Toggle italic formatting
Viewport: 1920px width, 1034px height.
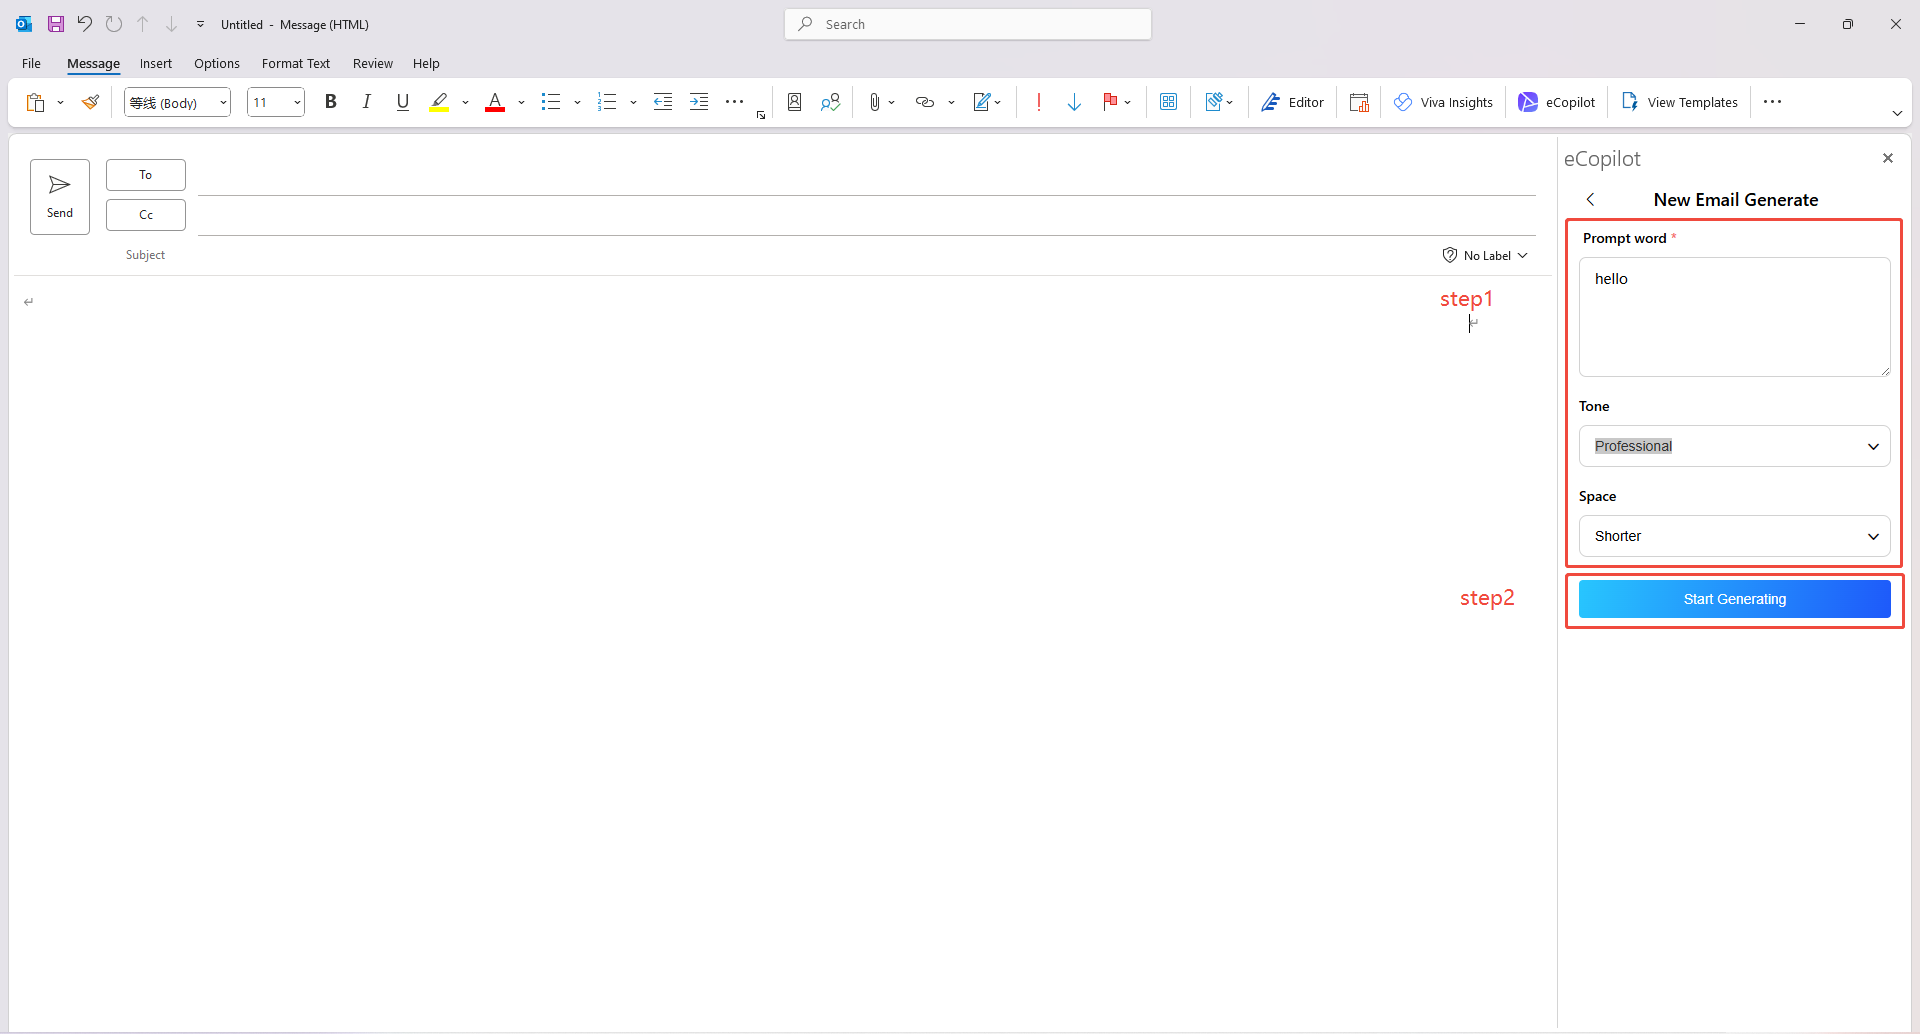pyautogui.click(x=366, y=101)
